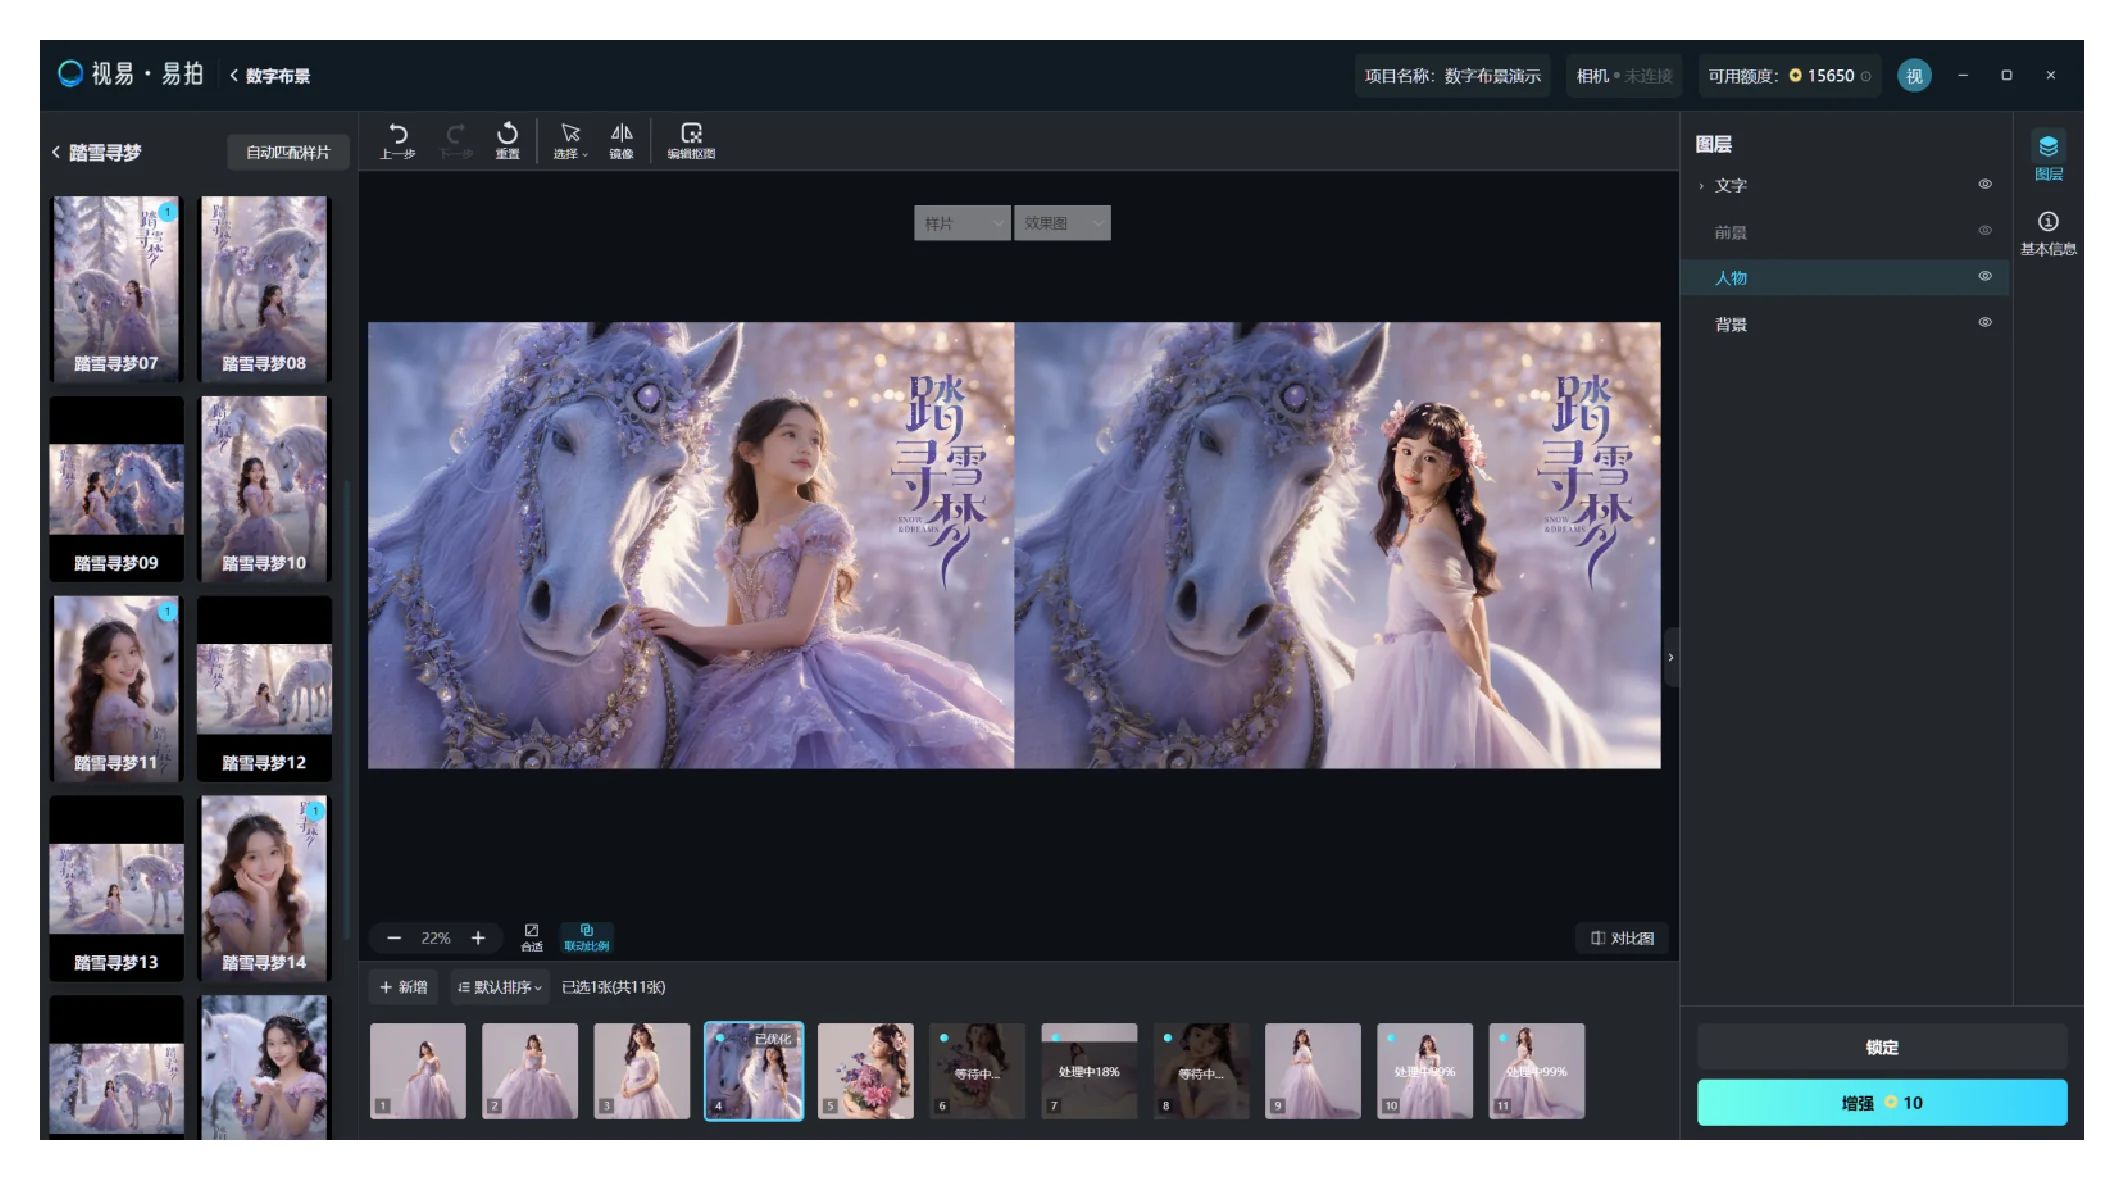Click the 增强 enhance button
The width and height of the screenshot is (2124, 1180).
1881,1102
